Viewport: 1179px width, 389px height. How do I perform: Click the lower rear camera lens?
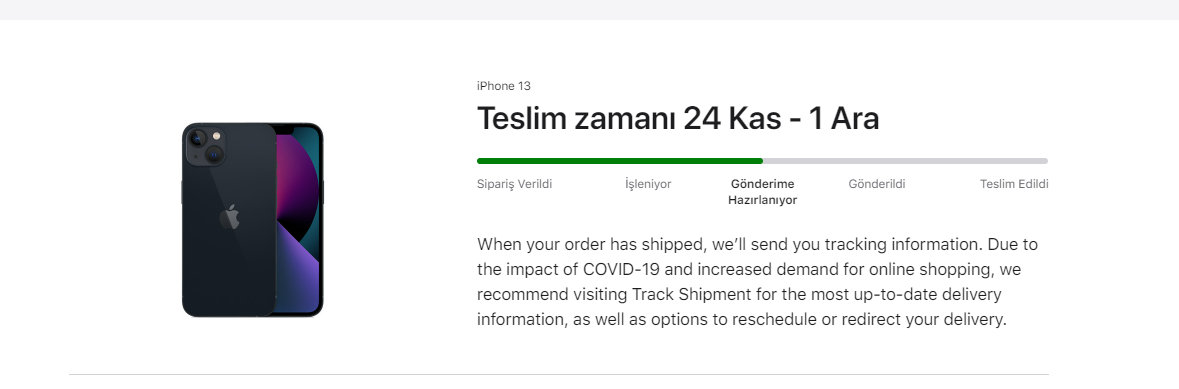click(x=214, y=155)
